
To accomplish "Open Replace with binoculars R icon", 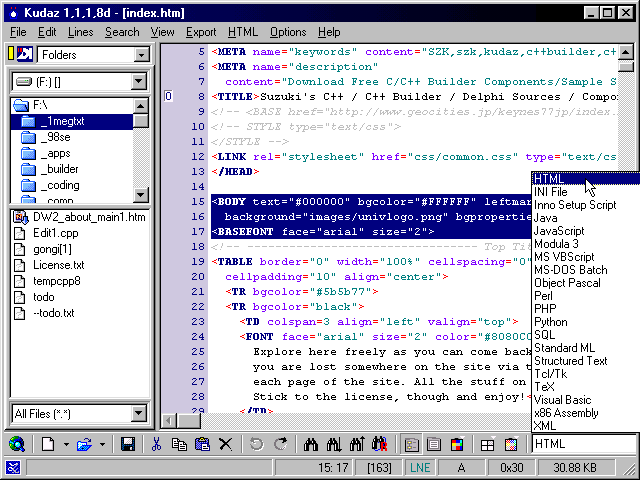I will coord(380,444).
